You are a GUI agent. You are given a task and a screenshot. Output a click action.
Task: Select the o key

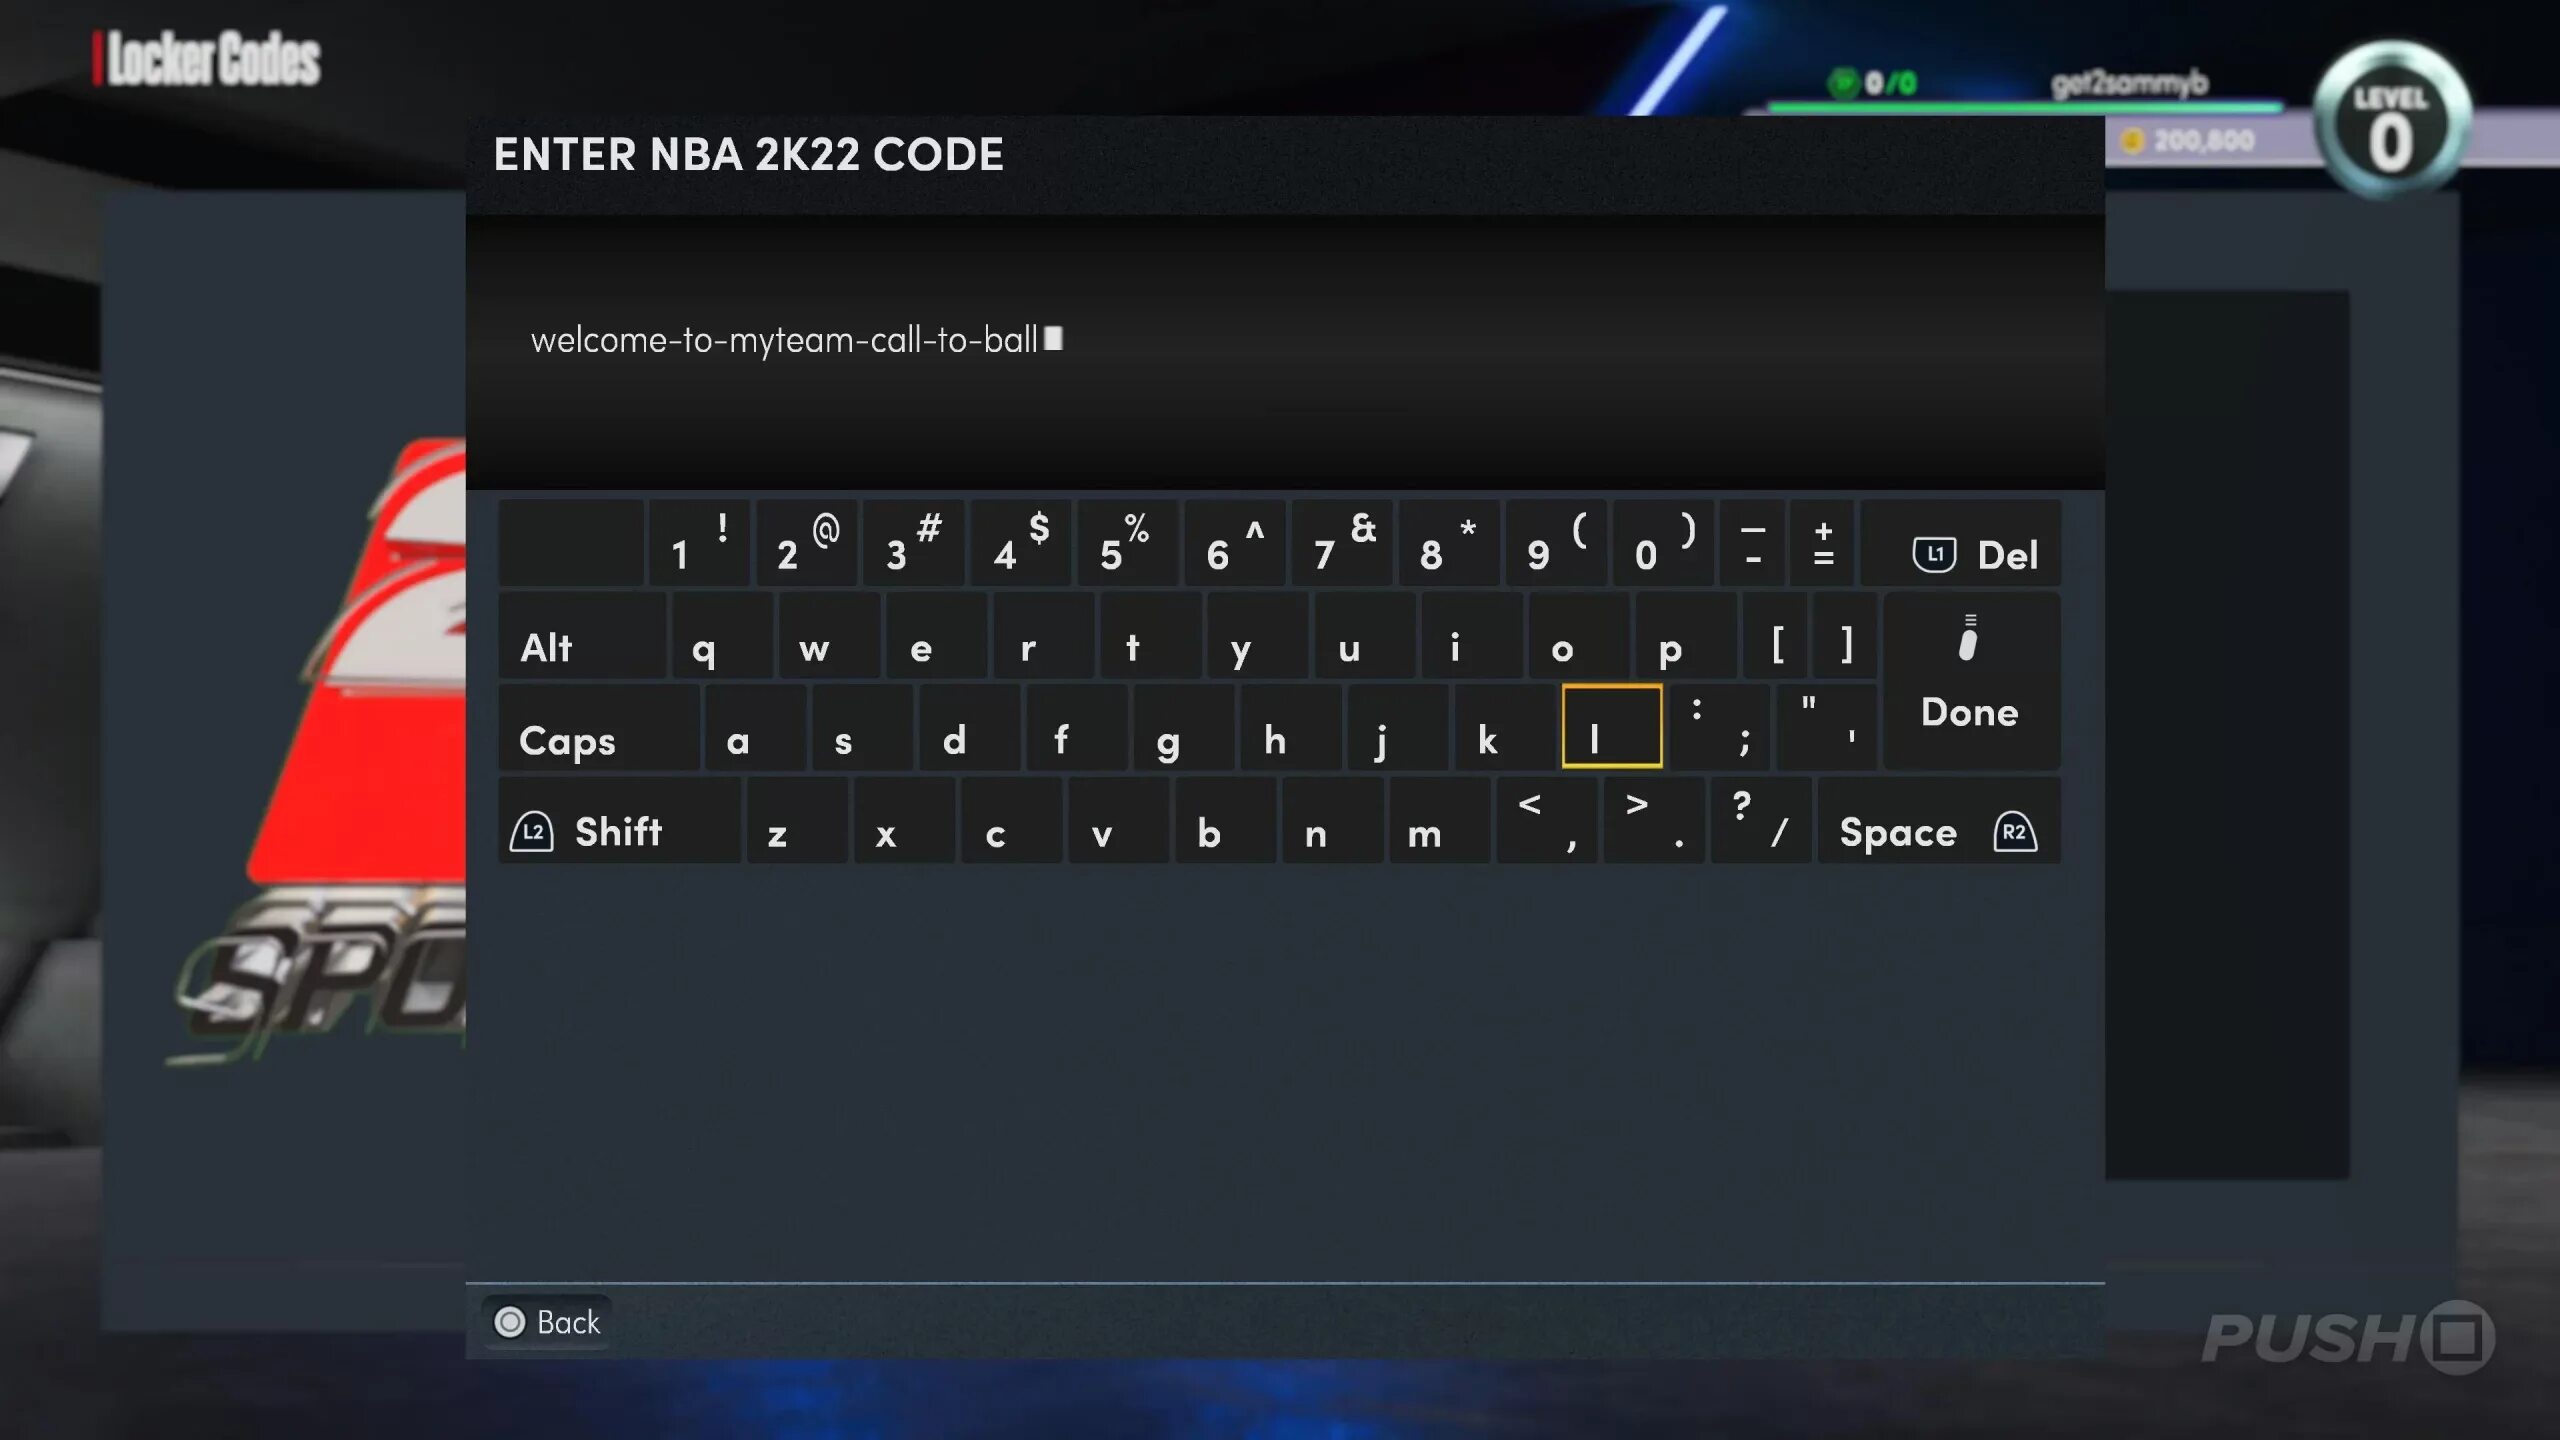1579,636
